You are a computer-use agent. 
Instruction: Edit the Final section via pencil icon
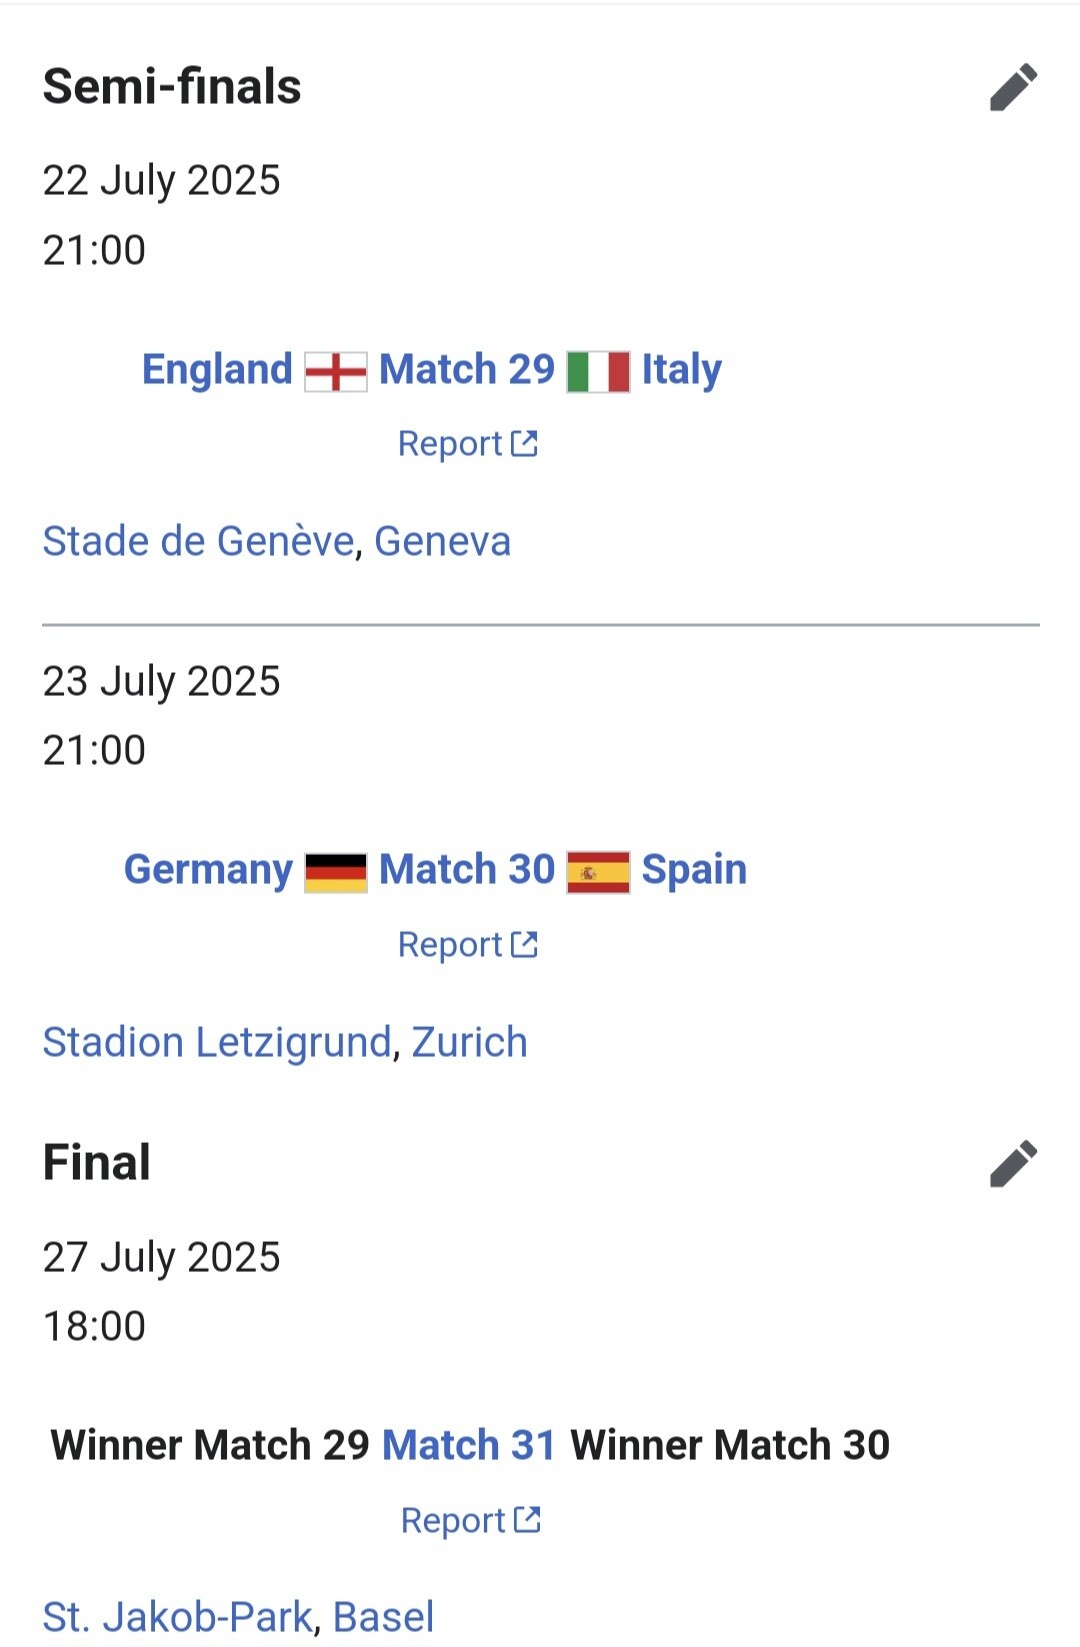1013,1163
